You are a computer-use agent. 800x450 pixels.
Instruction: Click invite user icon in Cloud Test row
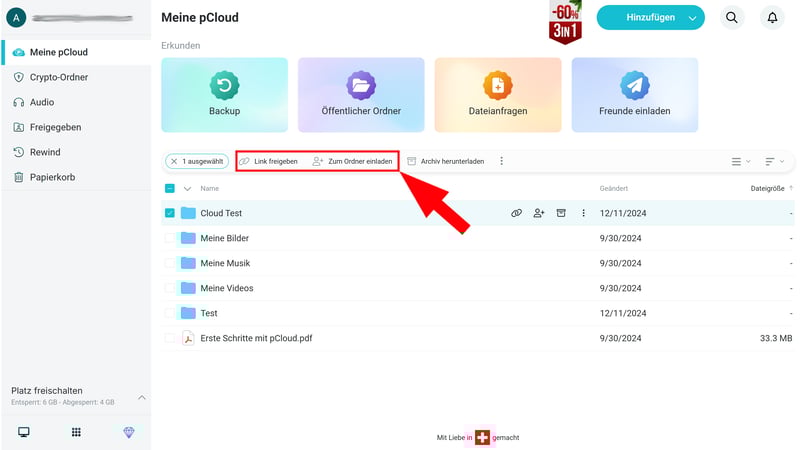tap(539, 213)
